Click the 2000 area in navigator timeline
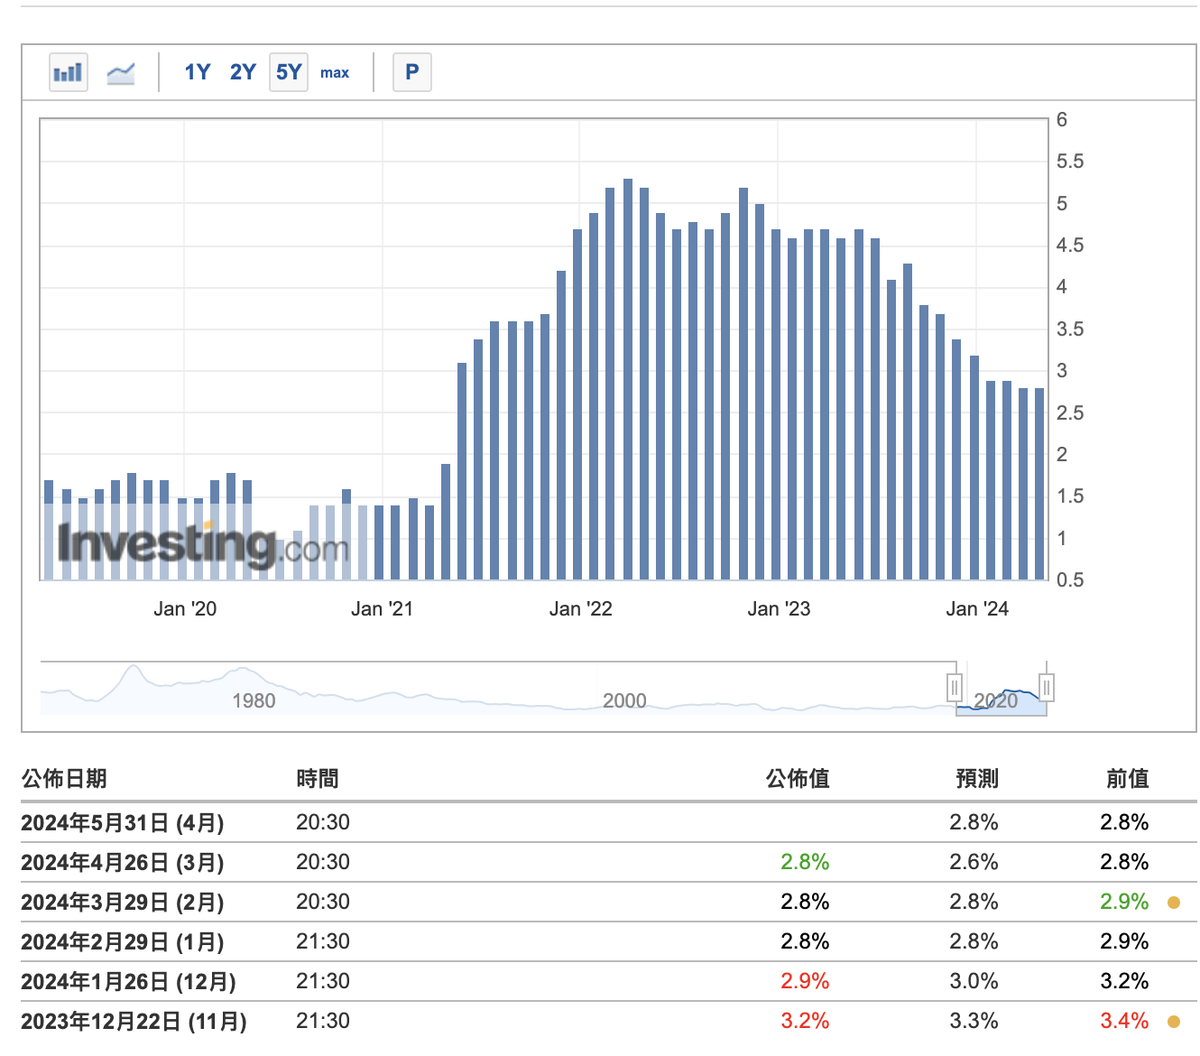The height and width of the screenshot is (1056, 1200). 625,701
